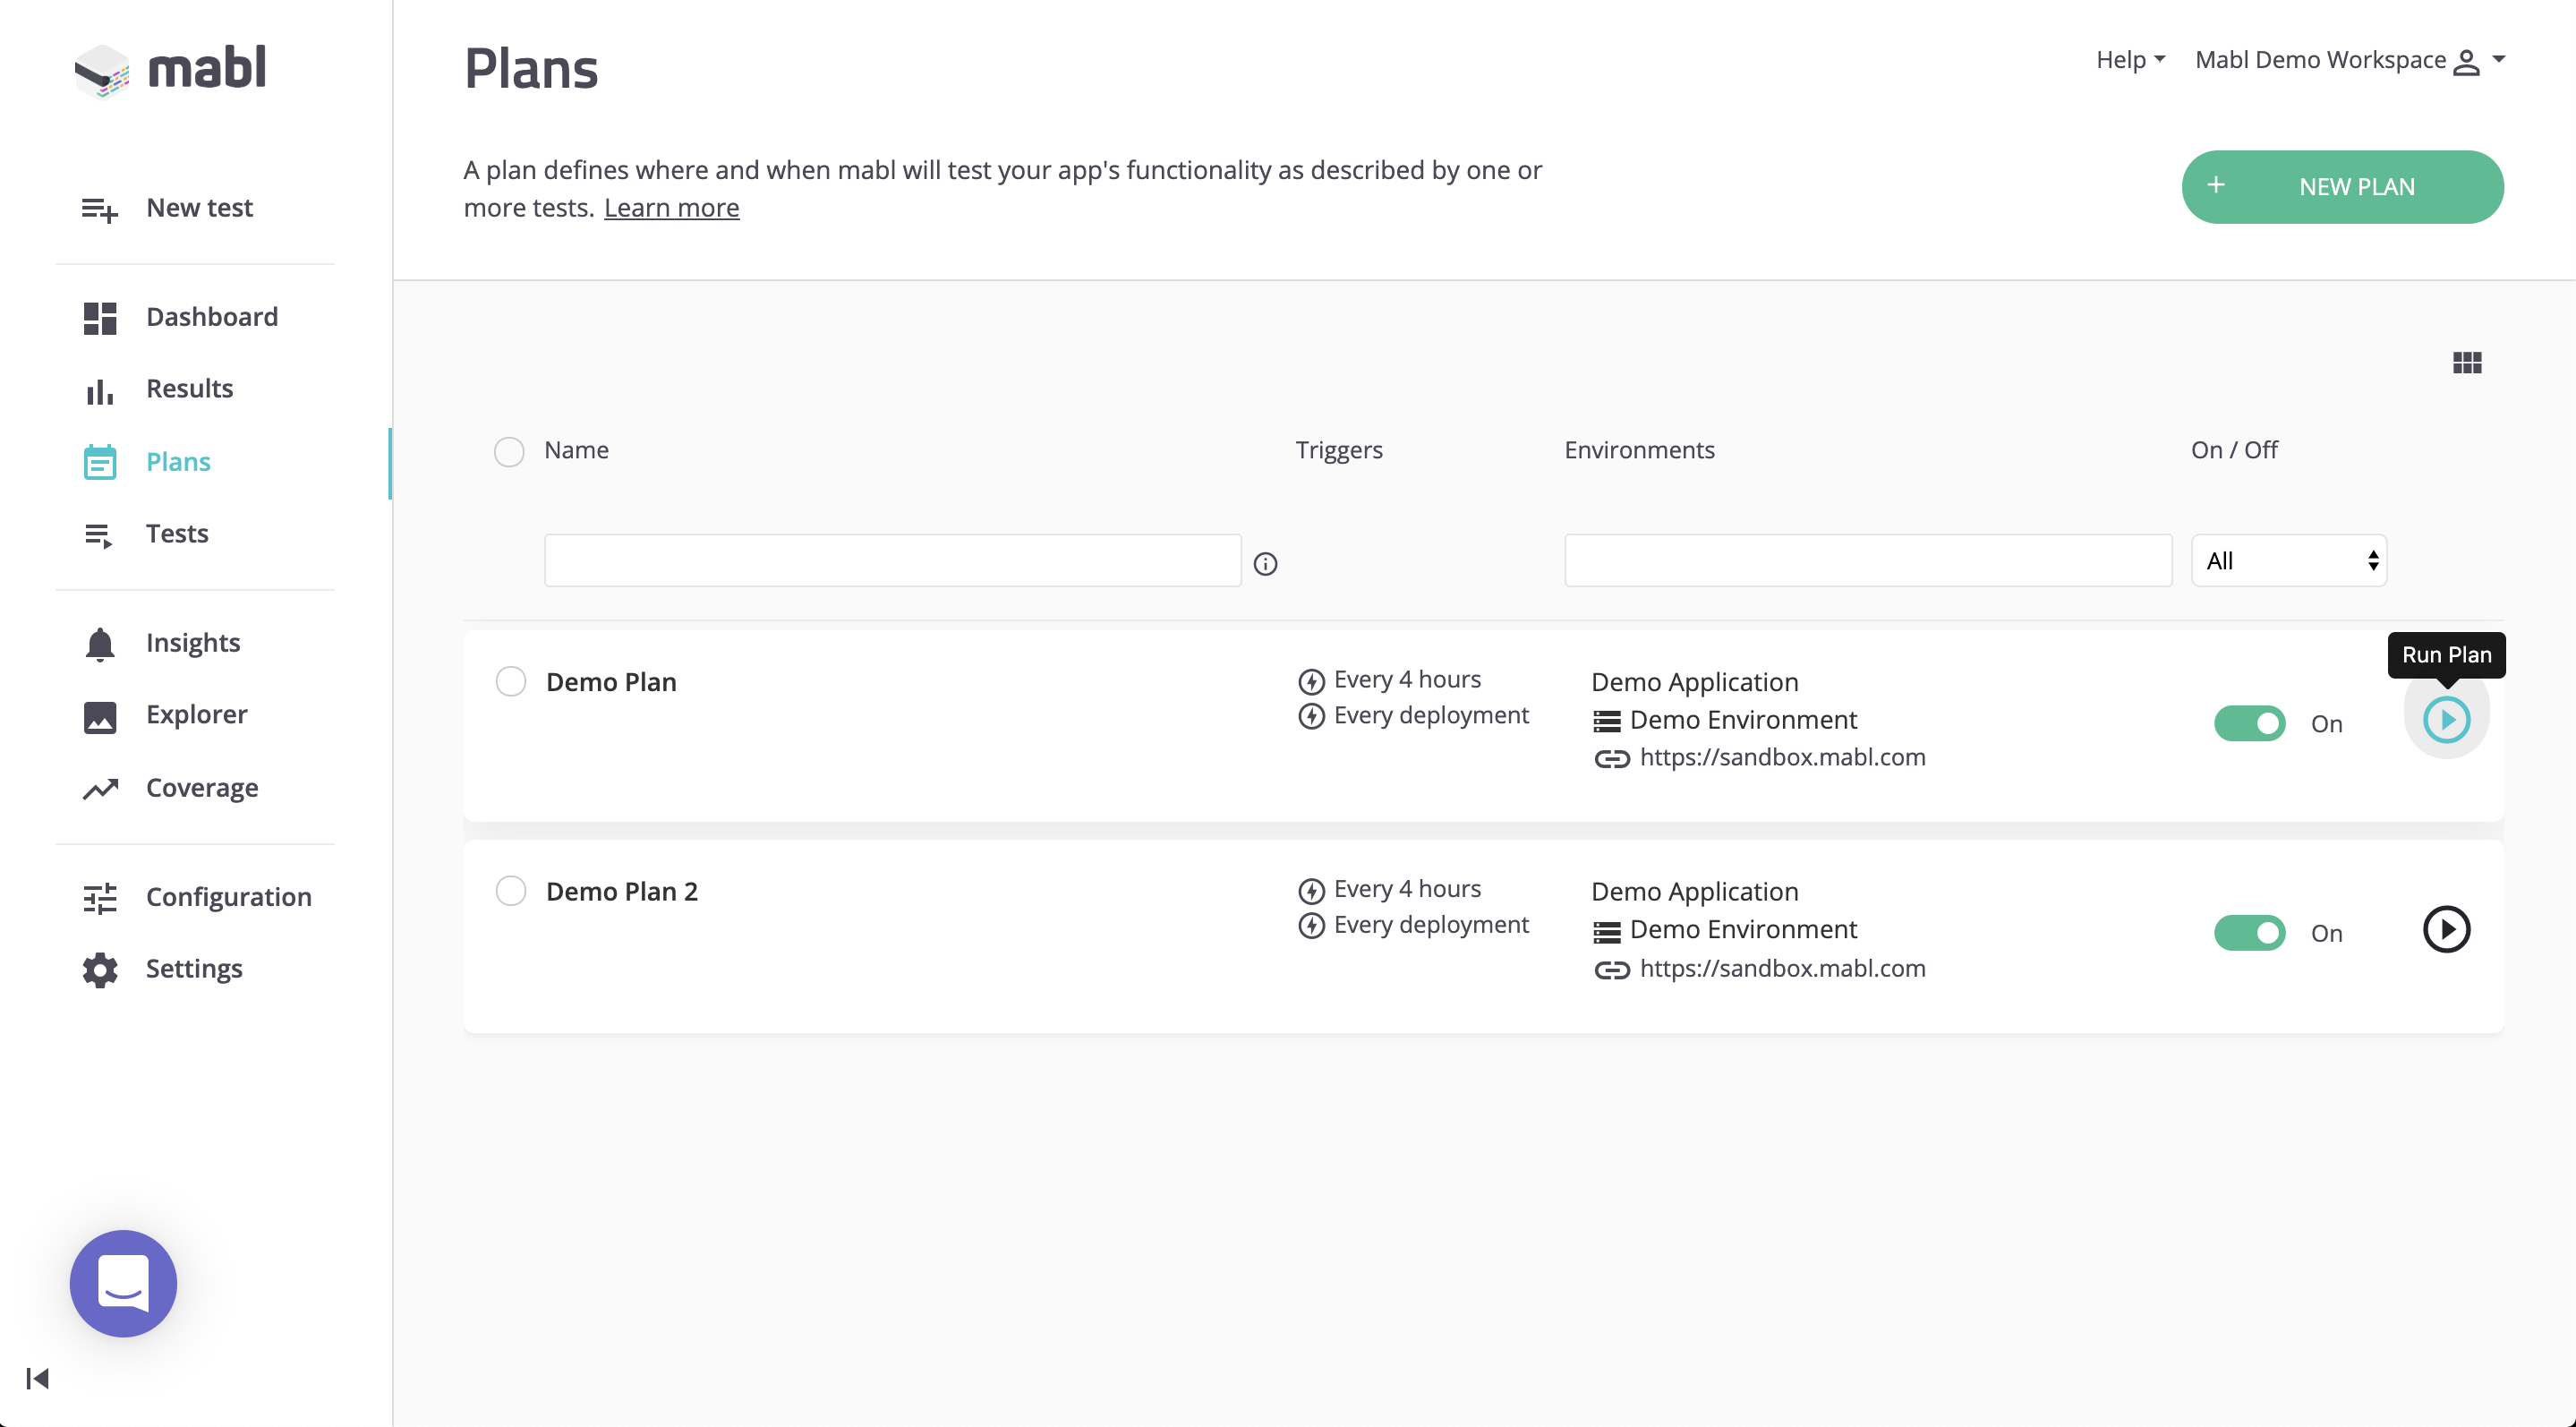Open the Intercom chat bubble
The height and width of the screenshot is (1427, 2576).
(123, 1283)
